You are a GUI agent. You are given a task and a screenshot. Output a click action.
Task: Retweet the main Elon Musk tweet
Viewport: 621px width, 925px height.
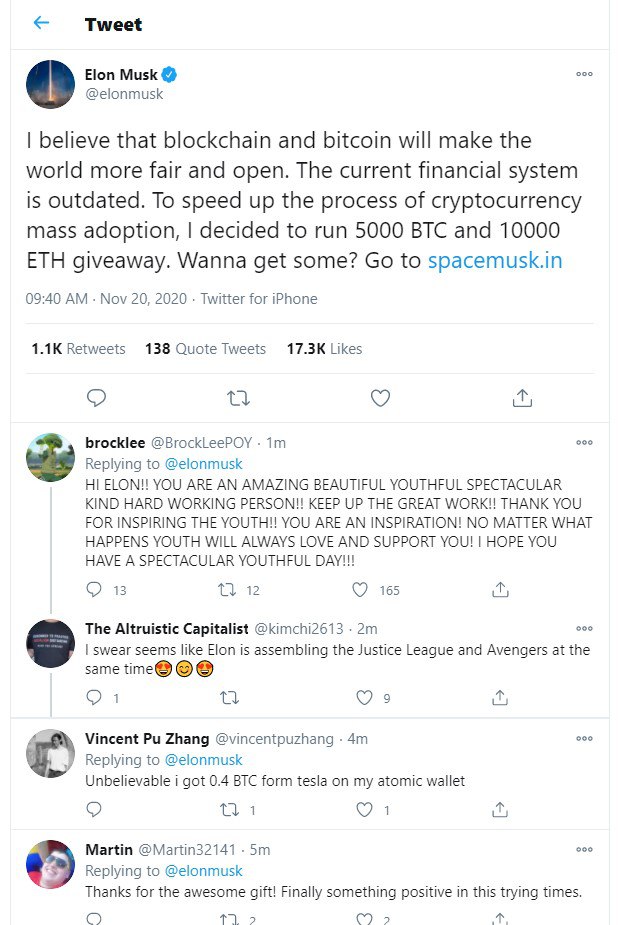tap(238, 398)
